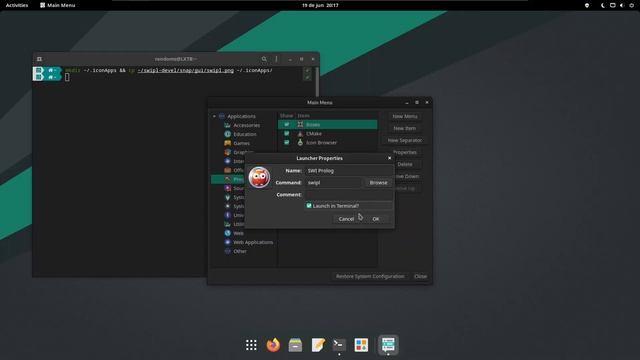The width and height of the screenshot is (640, 360).
Task: Open the Software store icon in dock
Action: (x=361, y=345)
